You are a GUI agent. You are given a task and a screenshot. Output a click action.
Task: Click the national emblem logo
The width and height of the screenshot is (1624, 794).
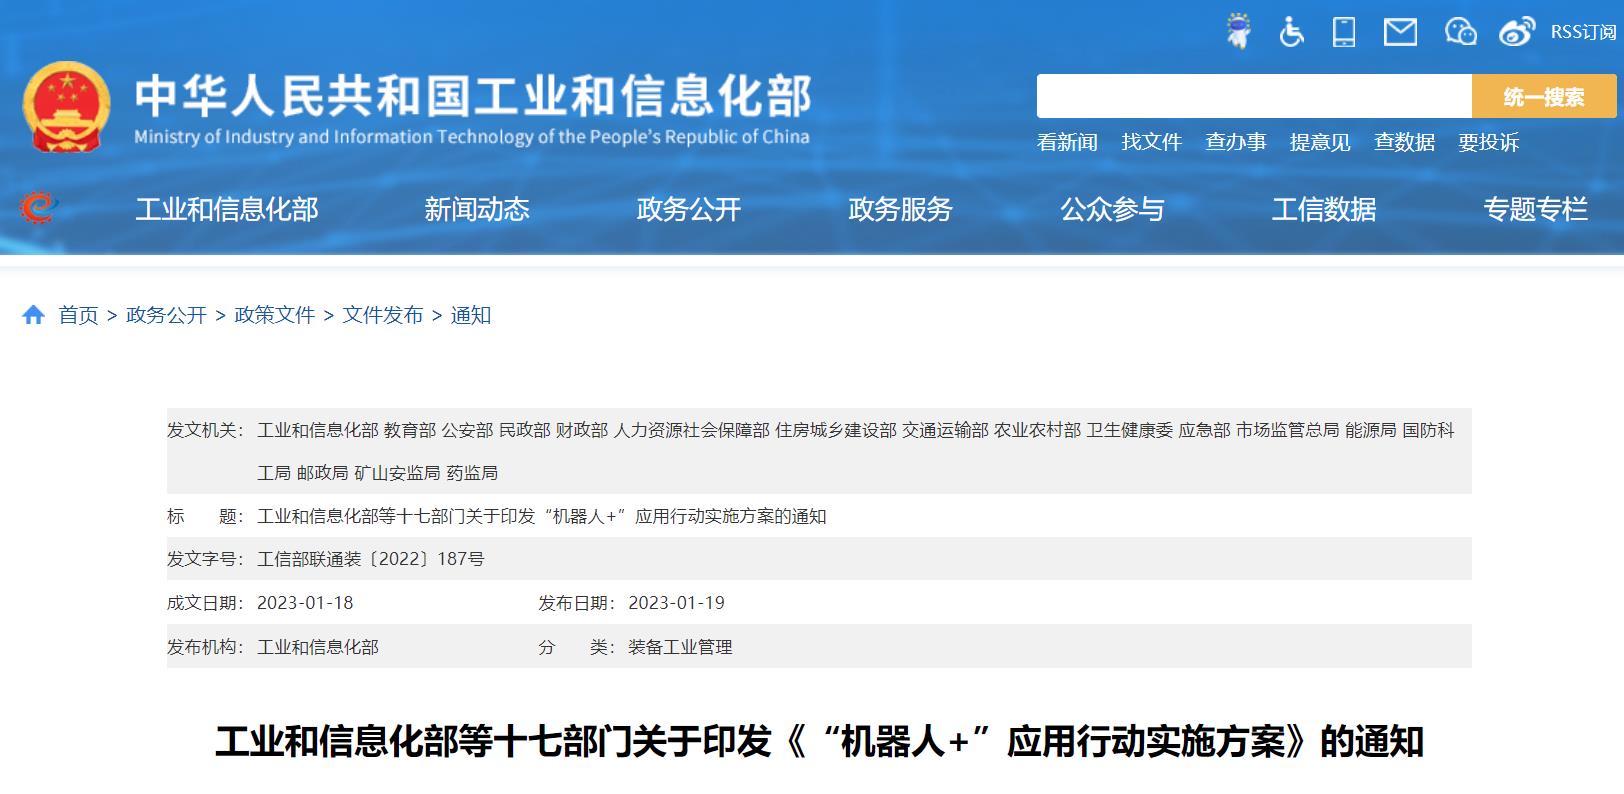pos(67,107)
